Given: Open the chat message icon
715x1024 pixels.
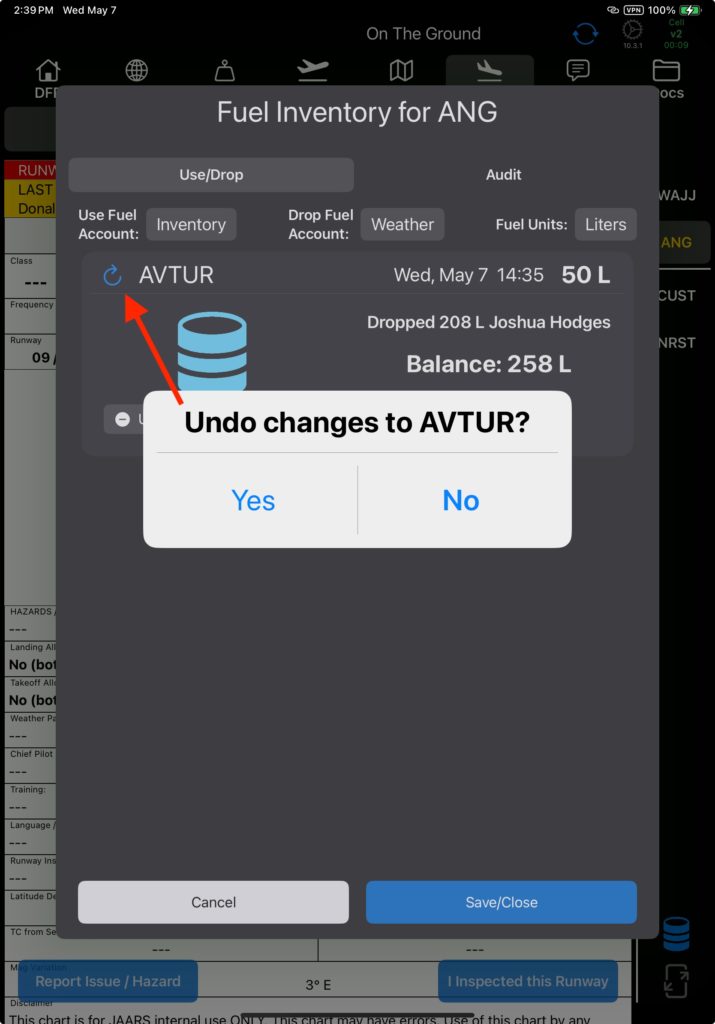Looking at the screenshot, I should [578, 71].
